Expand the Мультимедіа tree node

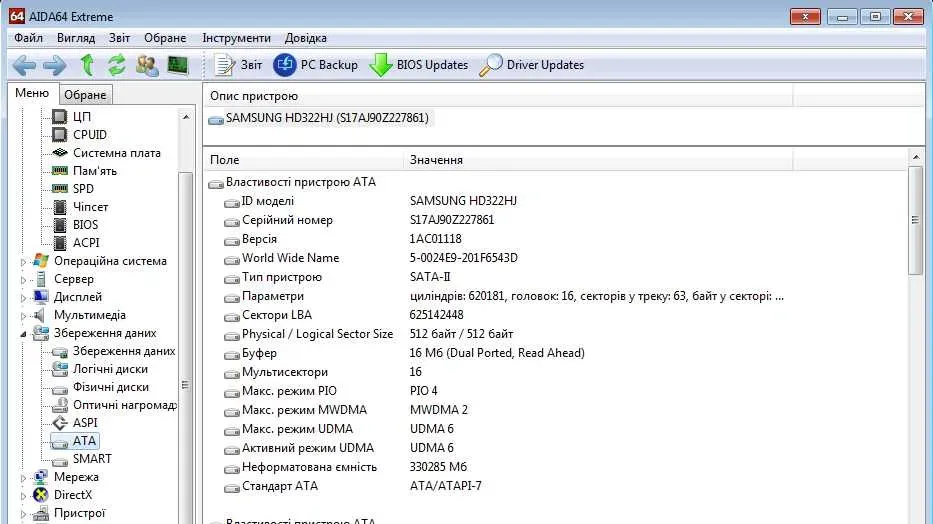pyautogui.click(x=24, y=315)
